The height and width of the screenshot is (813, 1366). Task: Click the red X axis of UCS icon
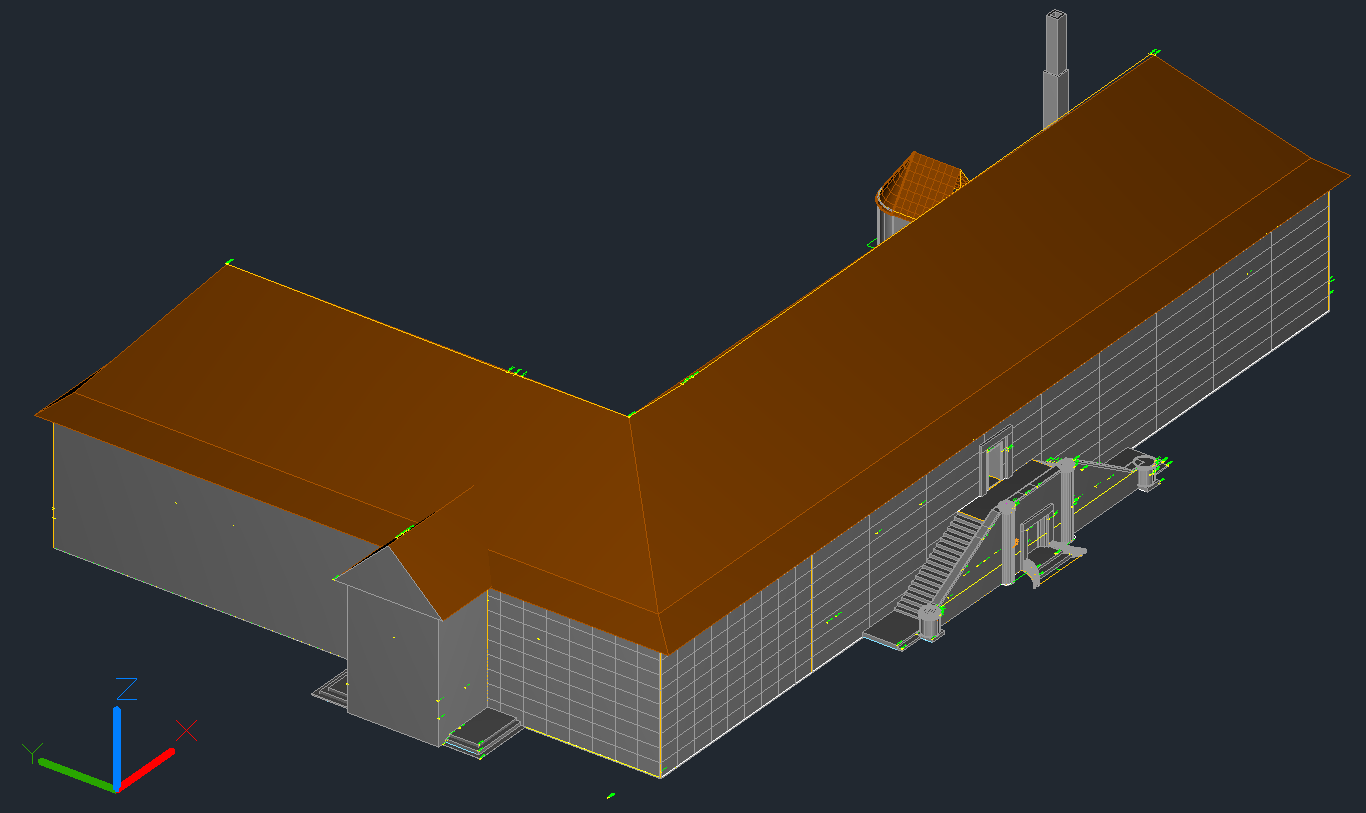(x=150, y=765)
